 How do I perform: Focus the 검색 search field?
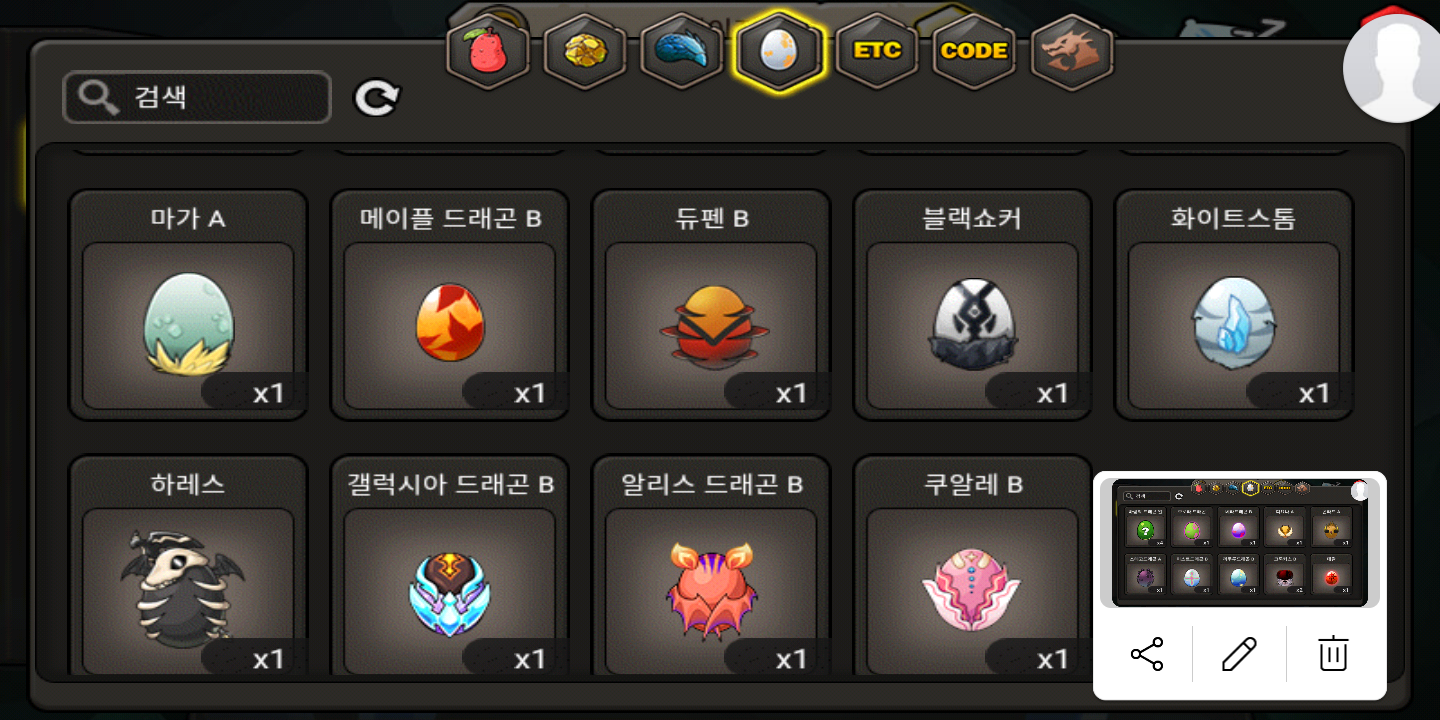[197, 97]
